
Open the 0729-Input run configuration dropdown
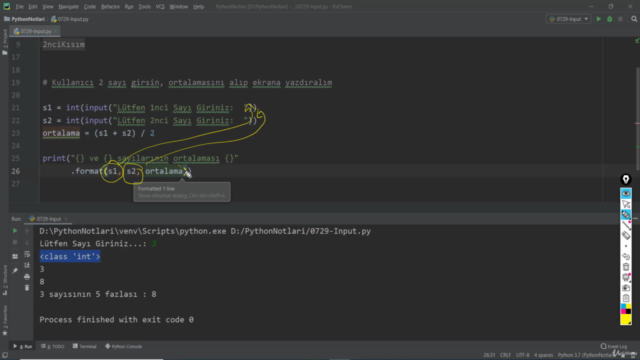click(569, 19)
